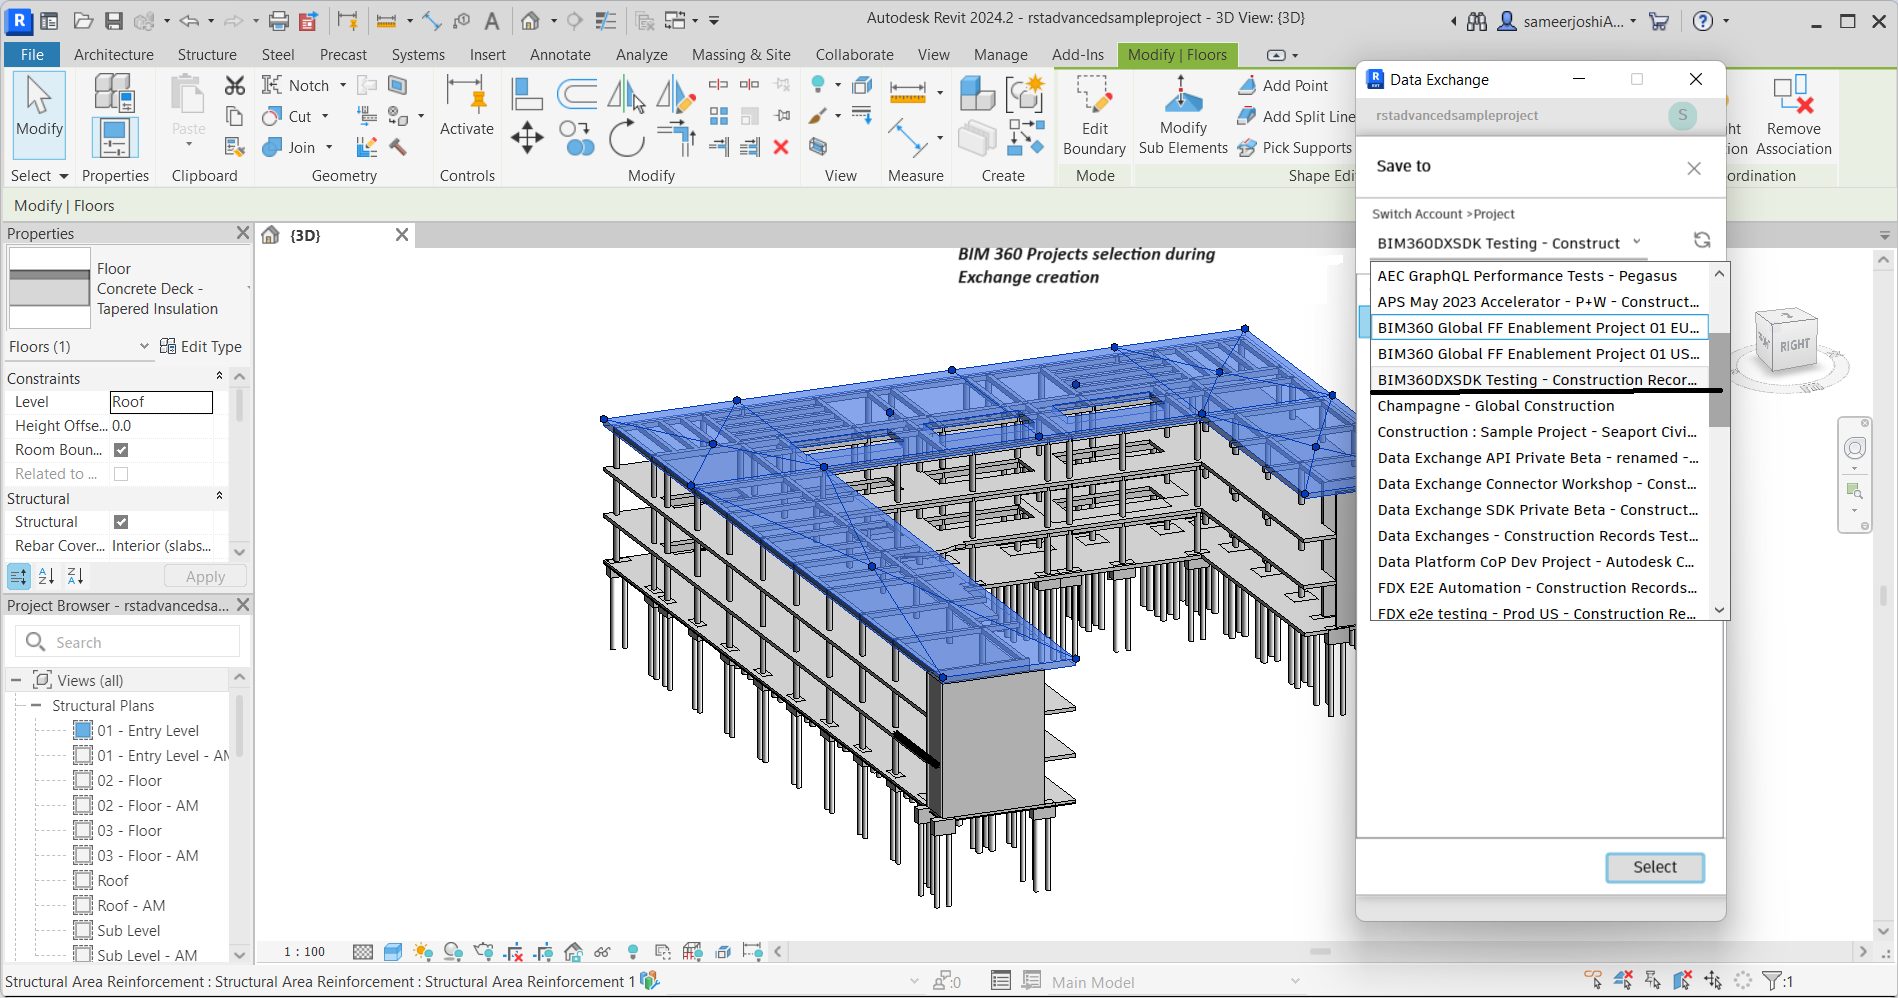Switch to the Architecture ribbon tab
Screen dimensions: 1898x998
tap(113, 55)
